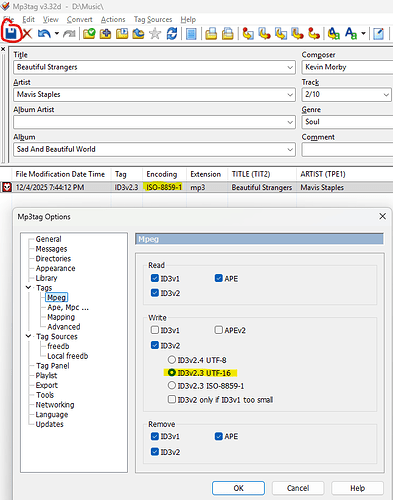393x500 pixels.
Task: Close the Mp3tag Options dialog
Action: tap(383, 216)
